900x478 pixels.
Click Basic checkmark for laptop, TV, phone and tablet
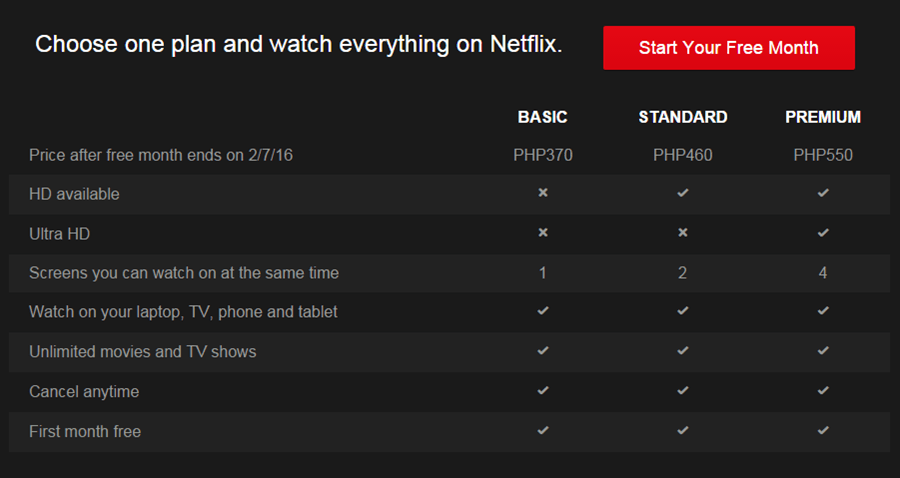click(543, 311)
